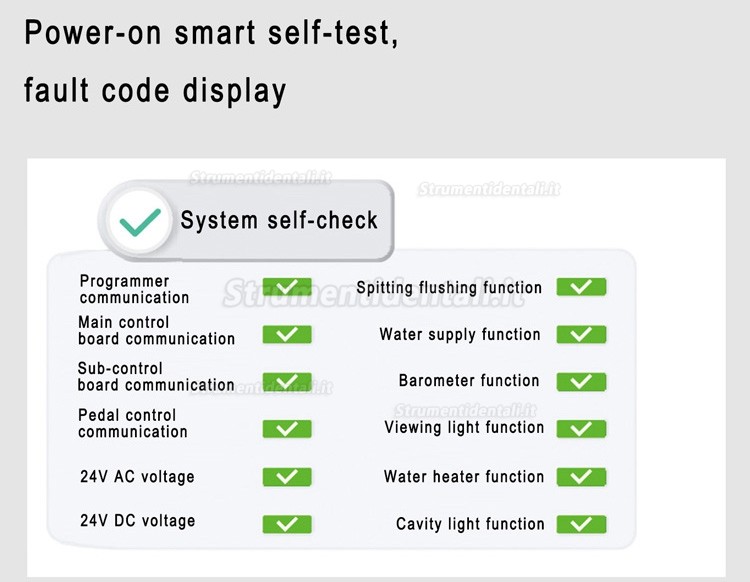Click the Strumentidentali.it watermark near the top right
750x582 pixels.
click(489, 189)
